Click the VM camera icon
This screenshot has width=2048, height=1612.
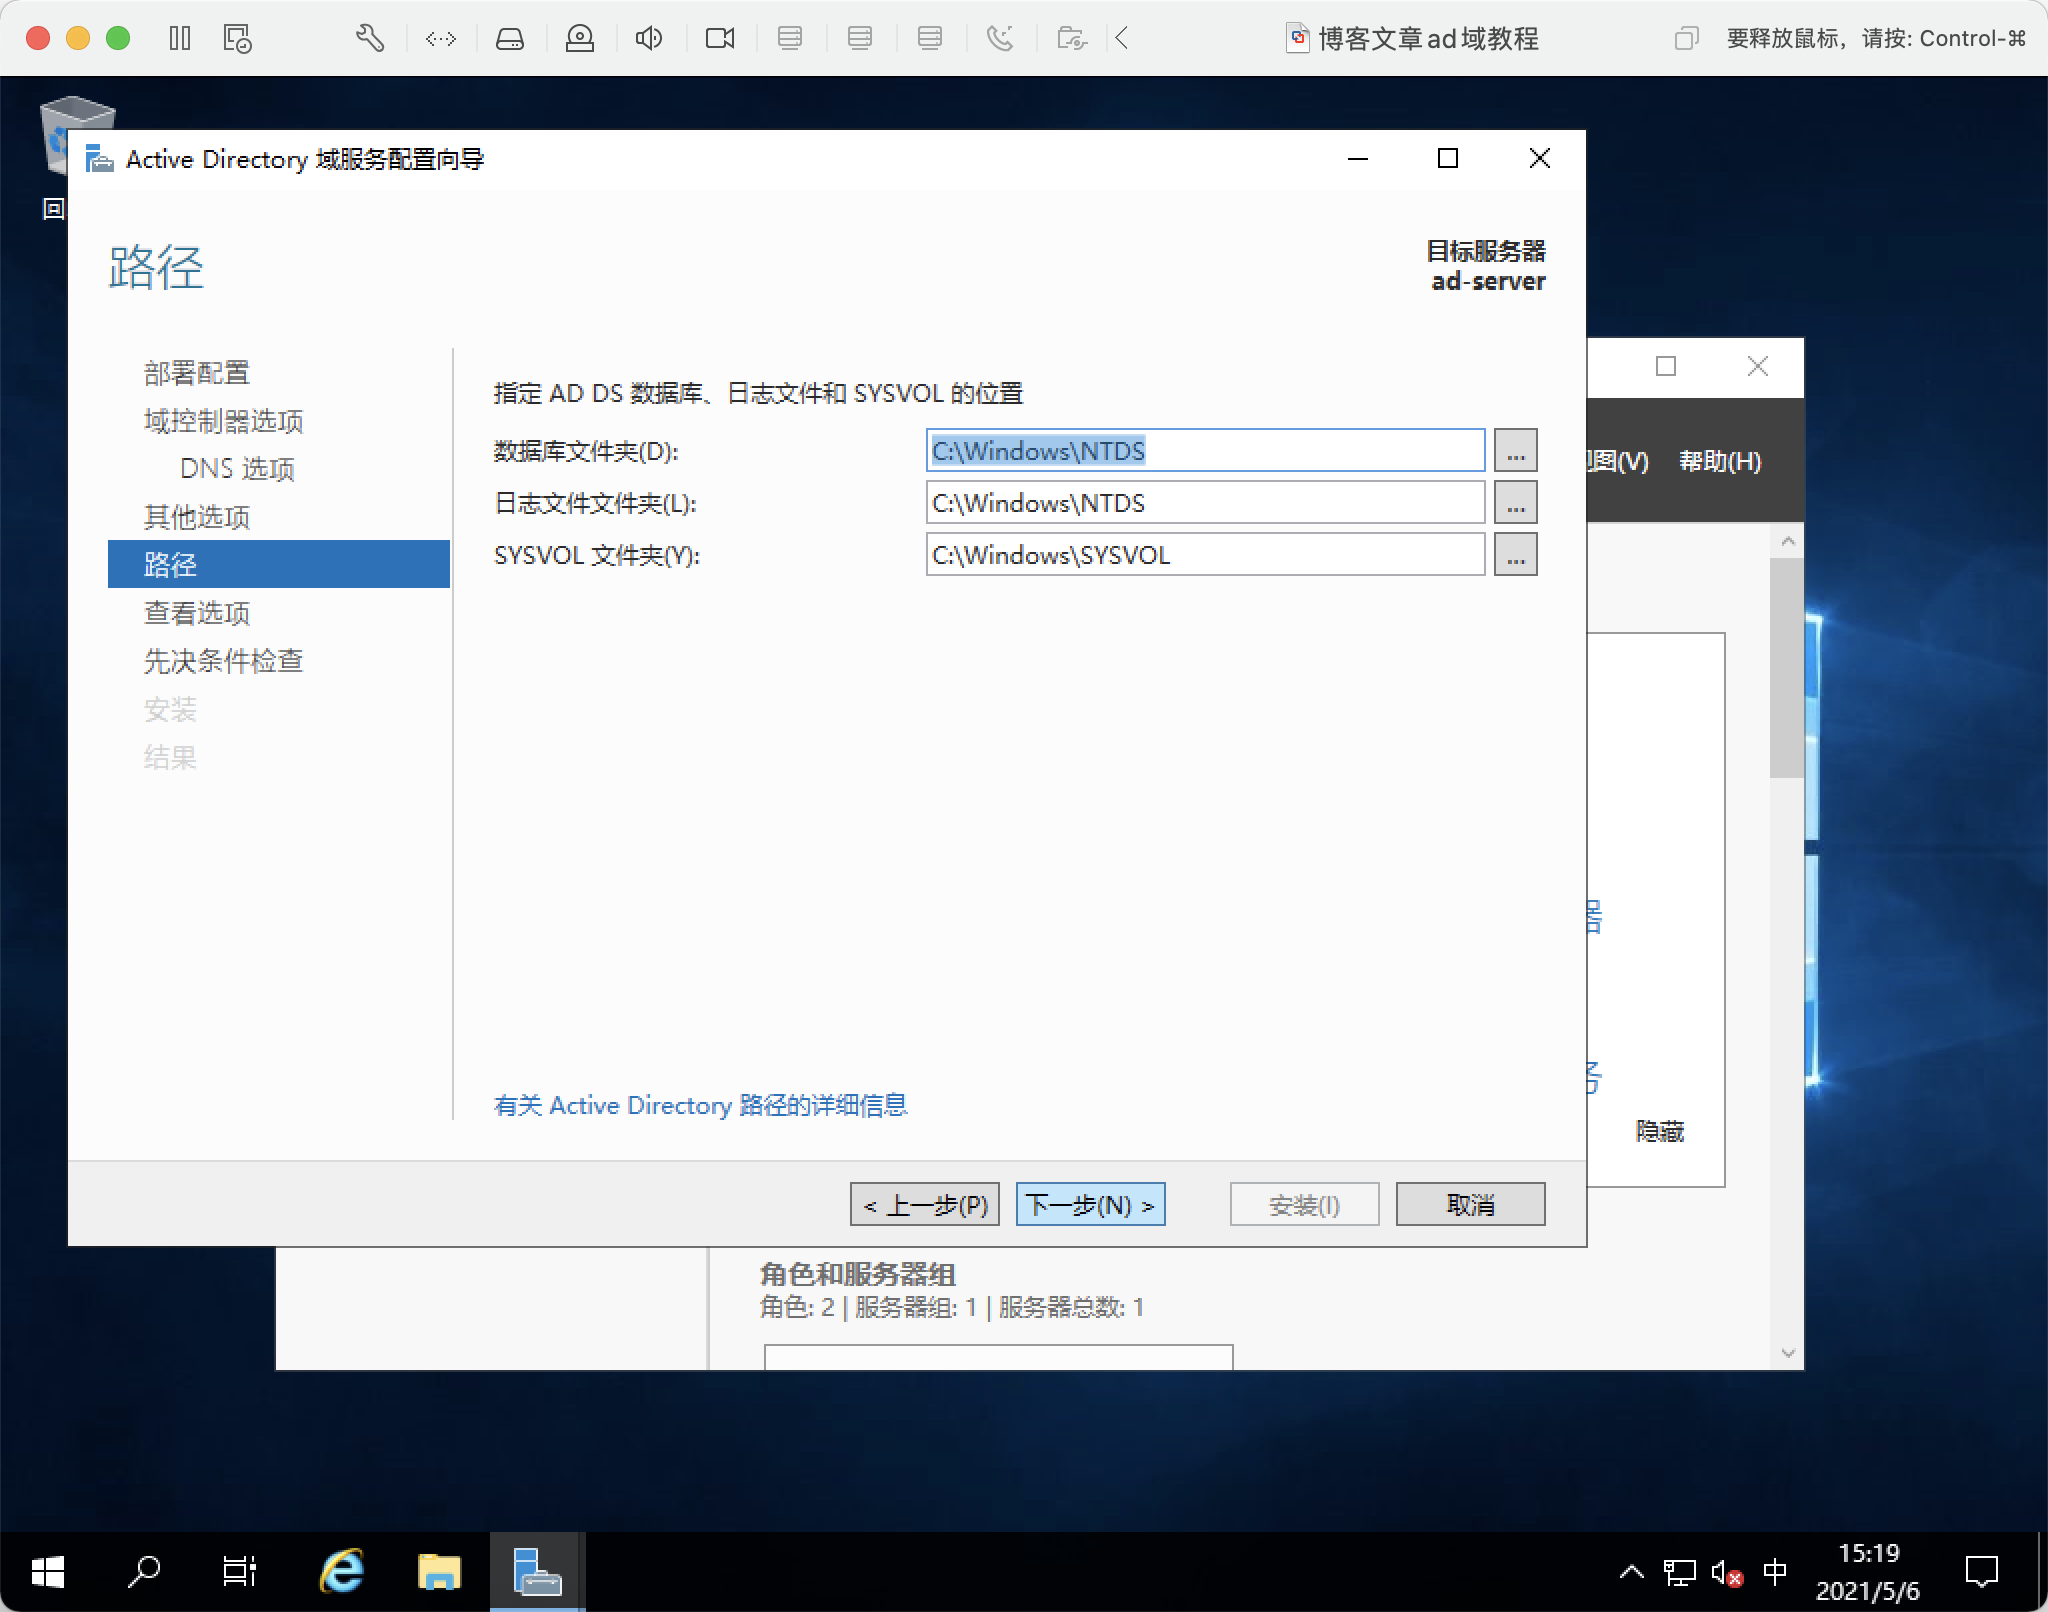(x=719, y=39)
